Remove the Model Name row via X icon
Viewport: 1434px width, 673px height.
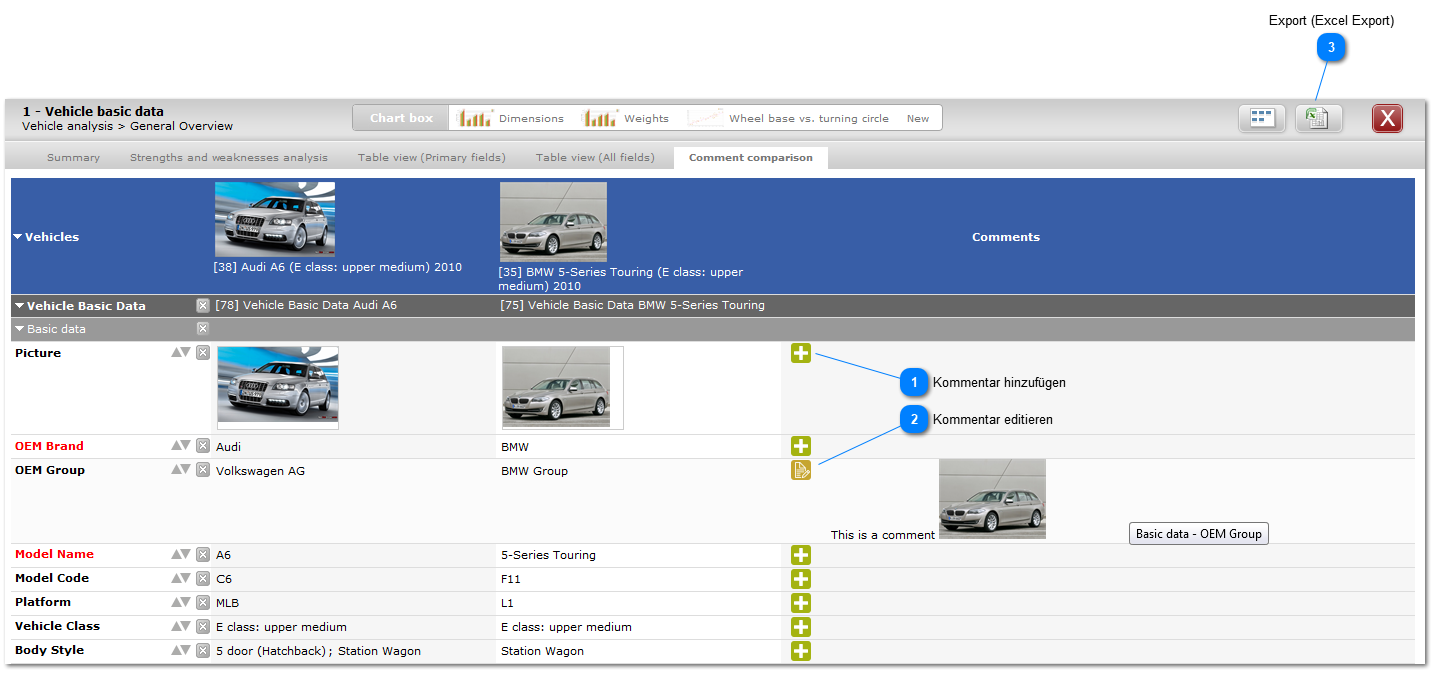click(203, 555)
